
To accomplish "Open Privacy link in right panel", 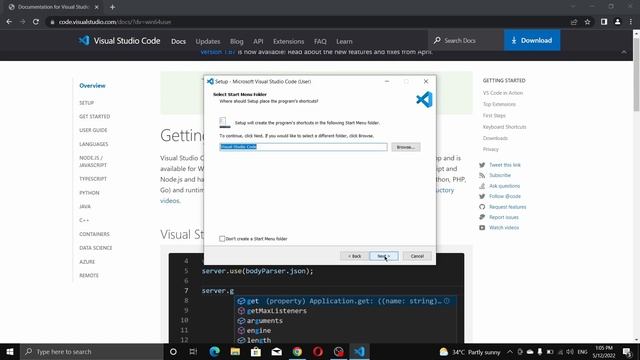I will point(491,149).
